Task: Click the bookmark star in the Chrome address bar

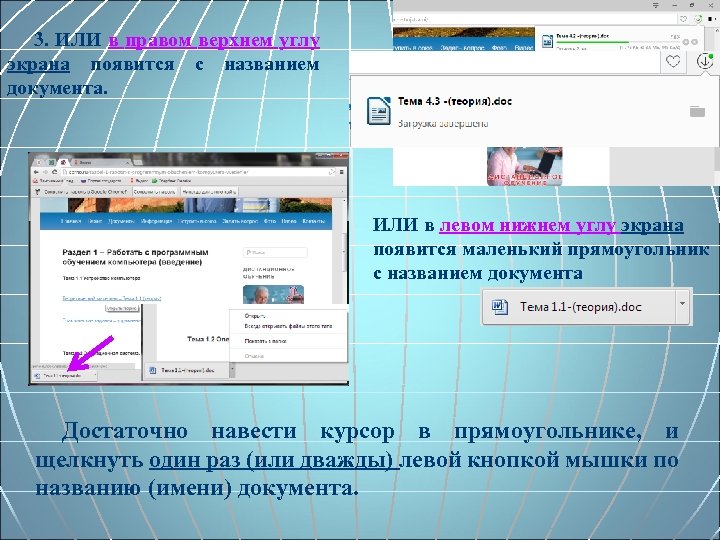Action: click(332, 172)
